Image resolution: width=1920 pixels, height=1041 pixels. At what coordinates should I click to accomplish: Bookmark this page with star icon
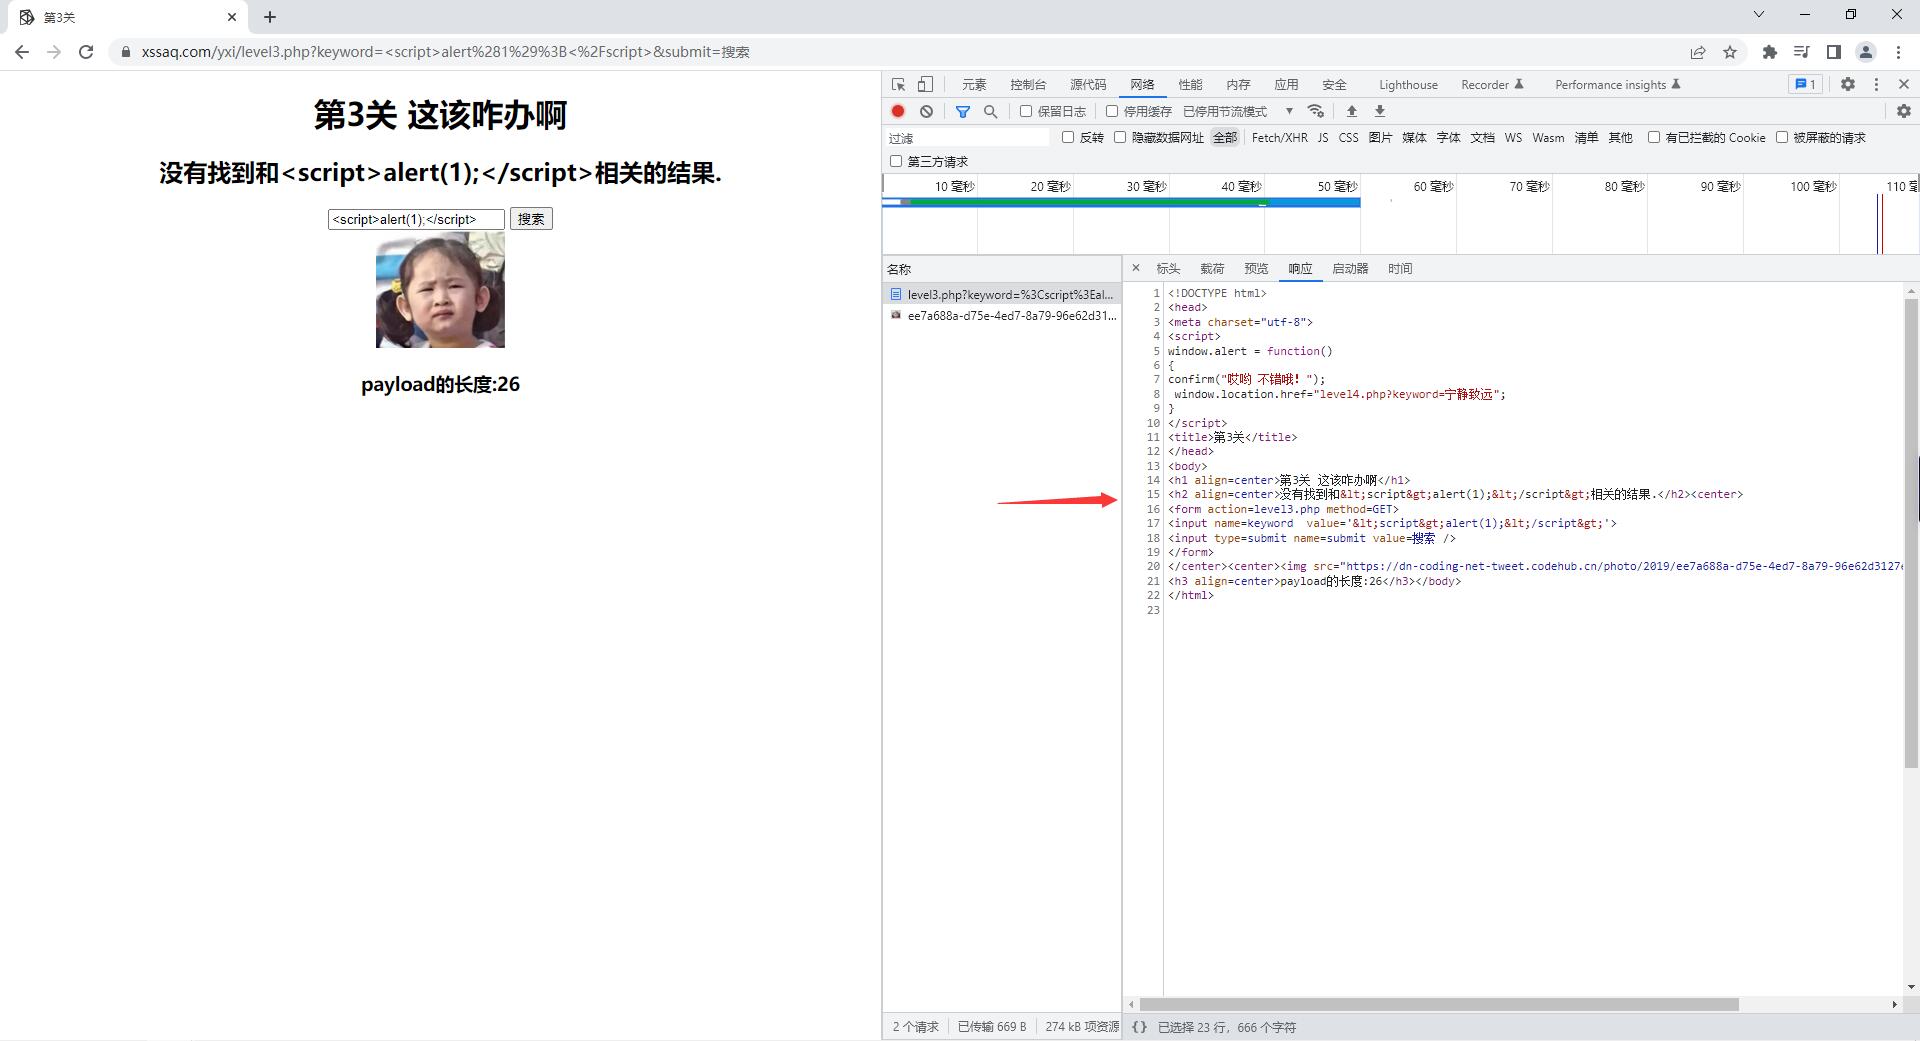(1730, 52)
